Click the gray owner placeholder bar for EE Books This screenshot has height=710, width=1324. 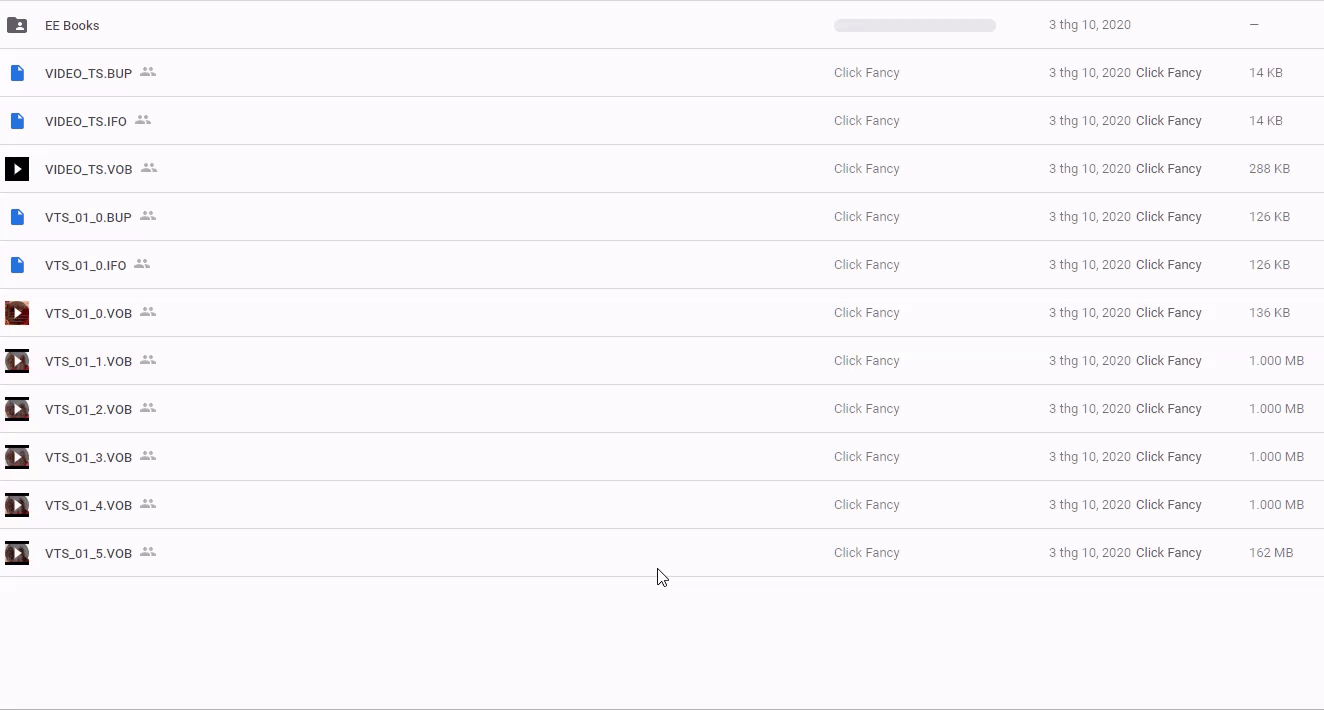pos(914,25)
